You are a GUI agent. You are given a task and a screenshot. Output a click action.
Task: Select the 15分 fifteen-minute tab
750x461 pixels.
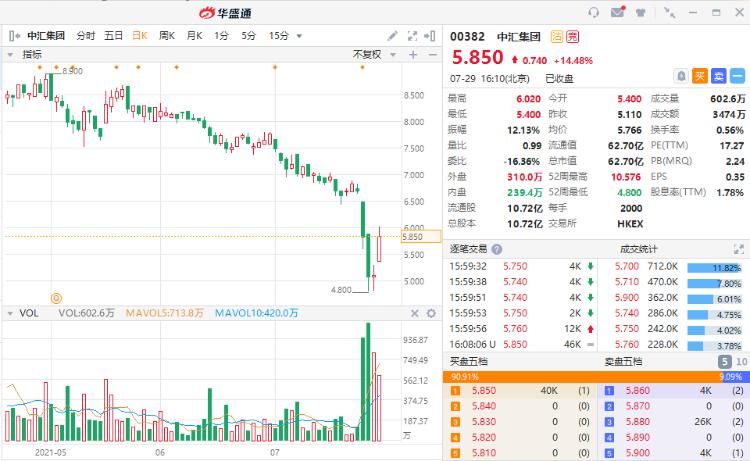pyautogui.click(x=278, y=36)
